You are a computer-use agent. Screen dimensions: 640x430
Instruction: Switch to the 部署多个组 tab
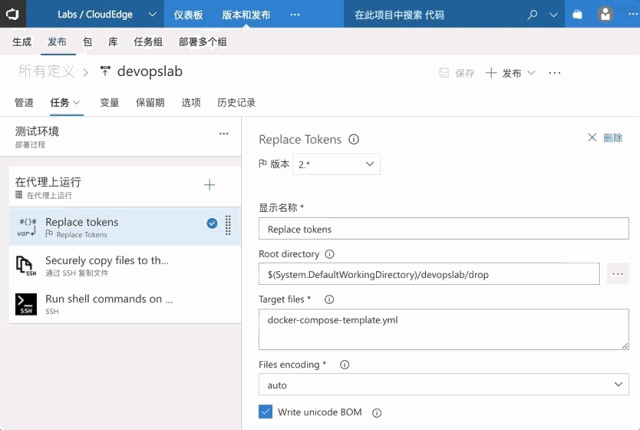tap(202, 42)
